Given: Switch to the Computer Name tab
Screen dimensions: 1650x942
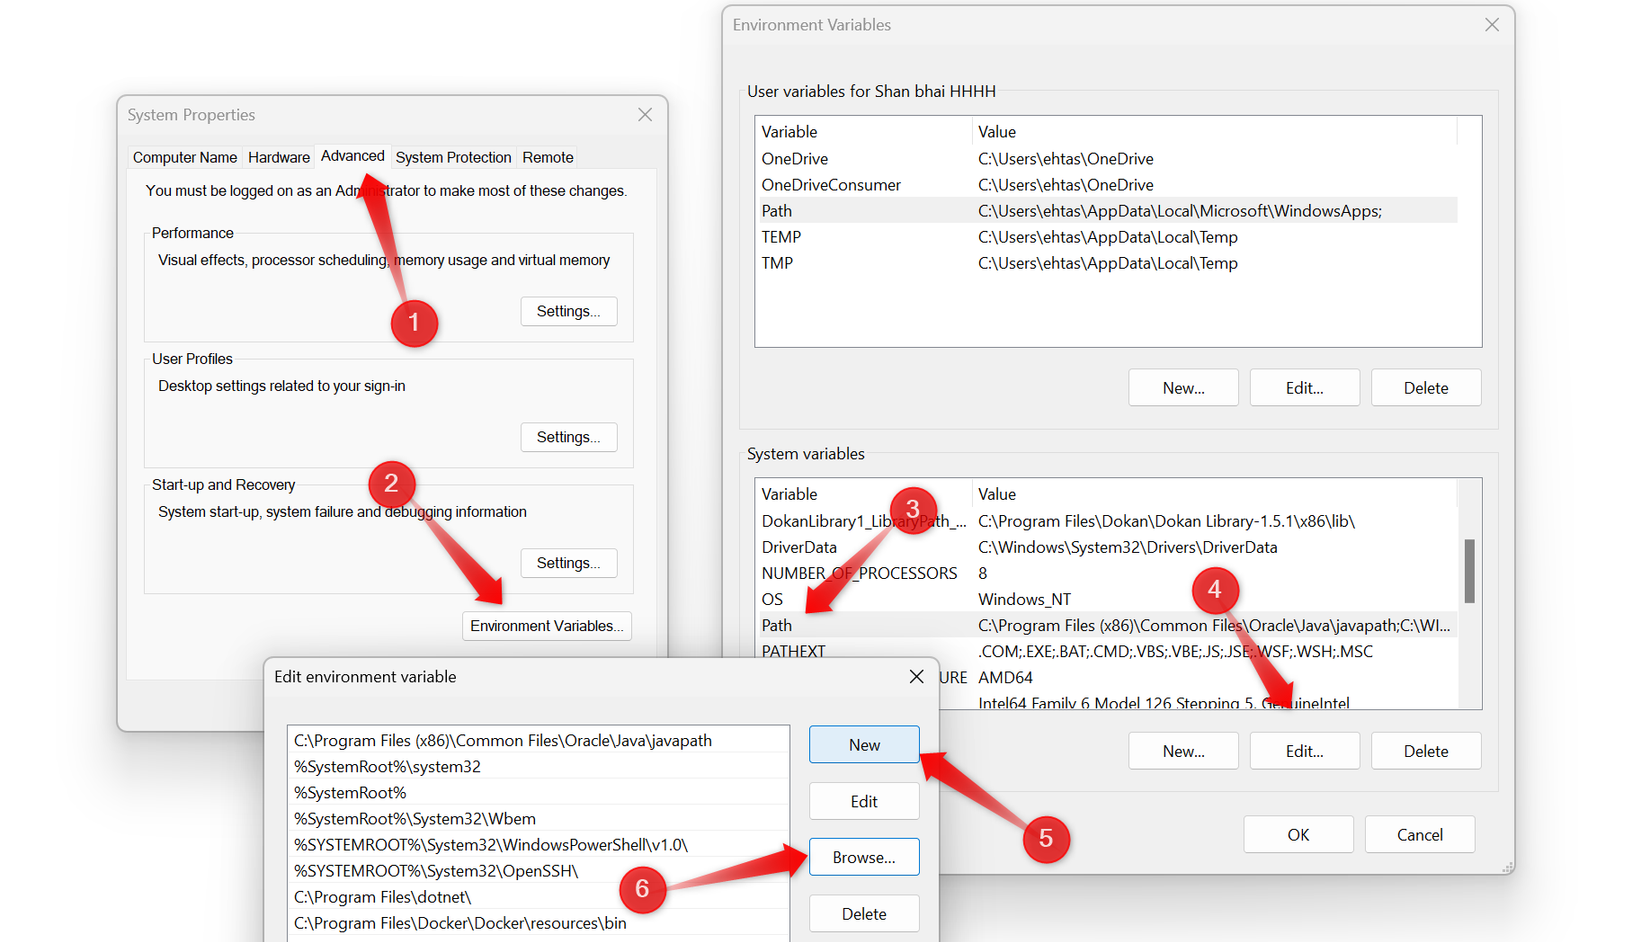Looking at the screenshot, I should (x=184, y=157).
